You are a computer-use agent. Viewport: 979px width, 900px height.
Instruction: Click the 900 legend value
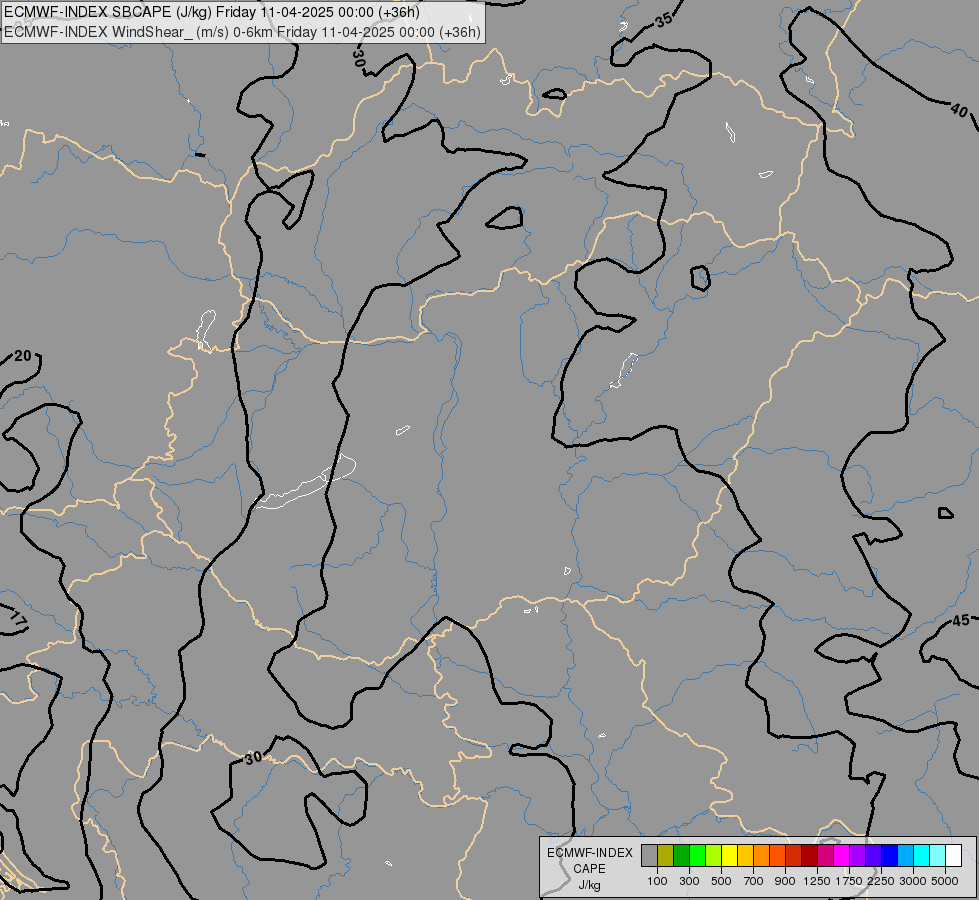[785, 881]
